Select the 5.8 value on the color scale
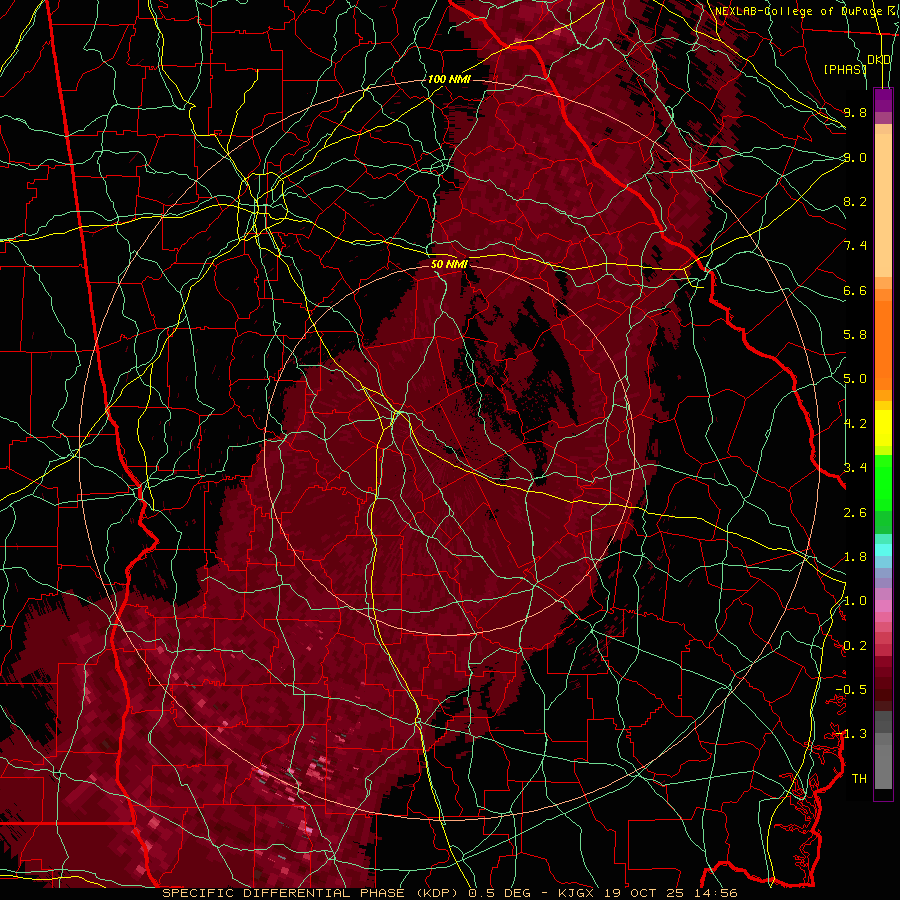 click(x=855, y=335)
